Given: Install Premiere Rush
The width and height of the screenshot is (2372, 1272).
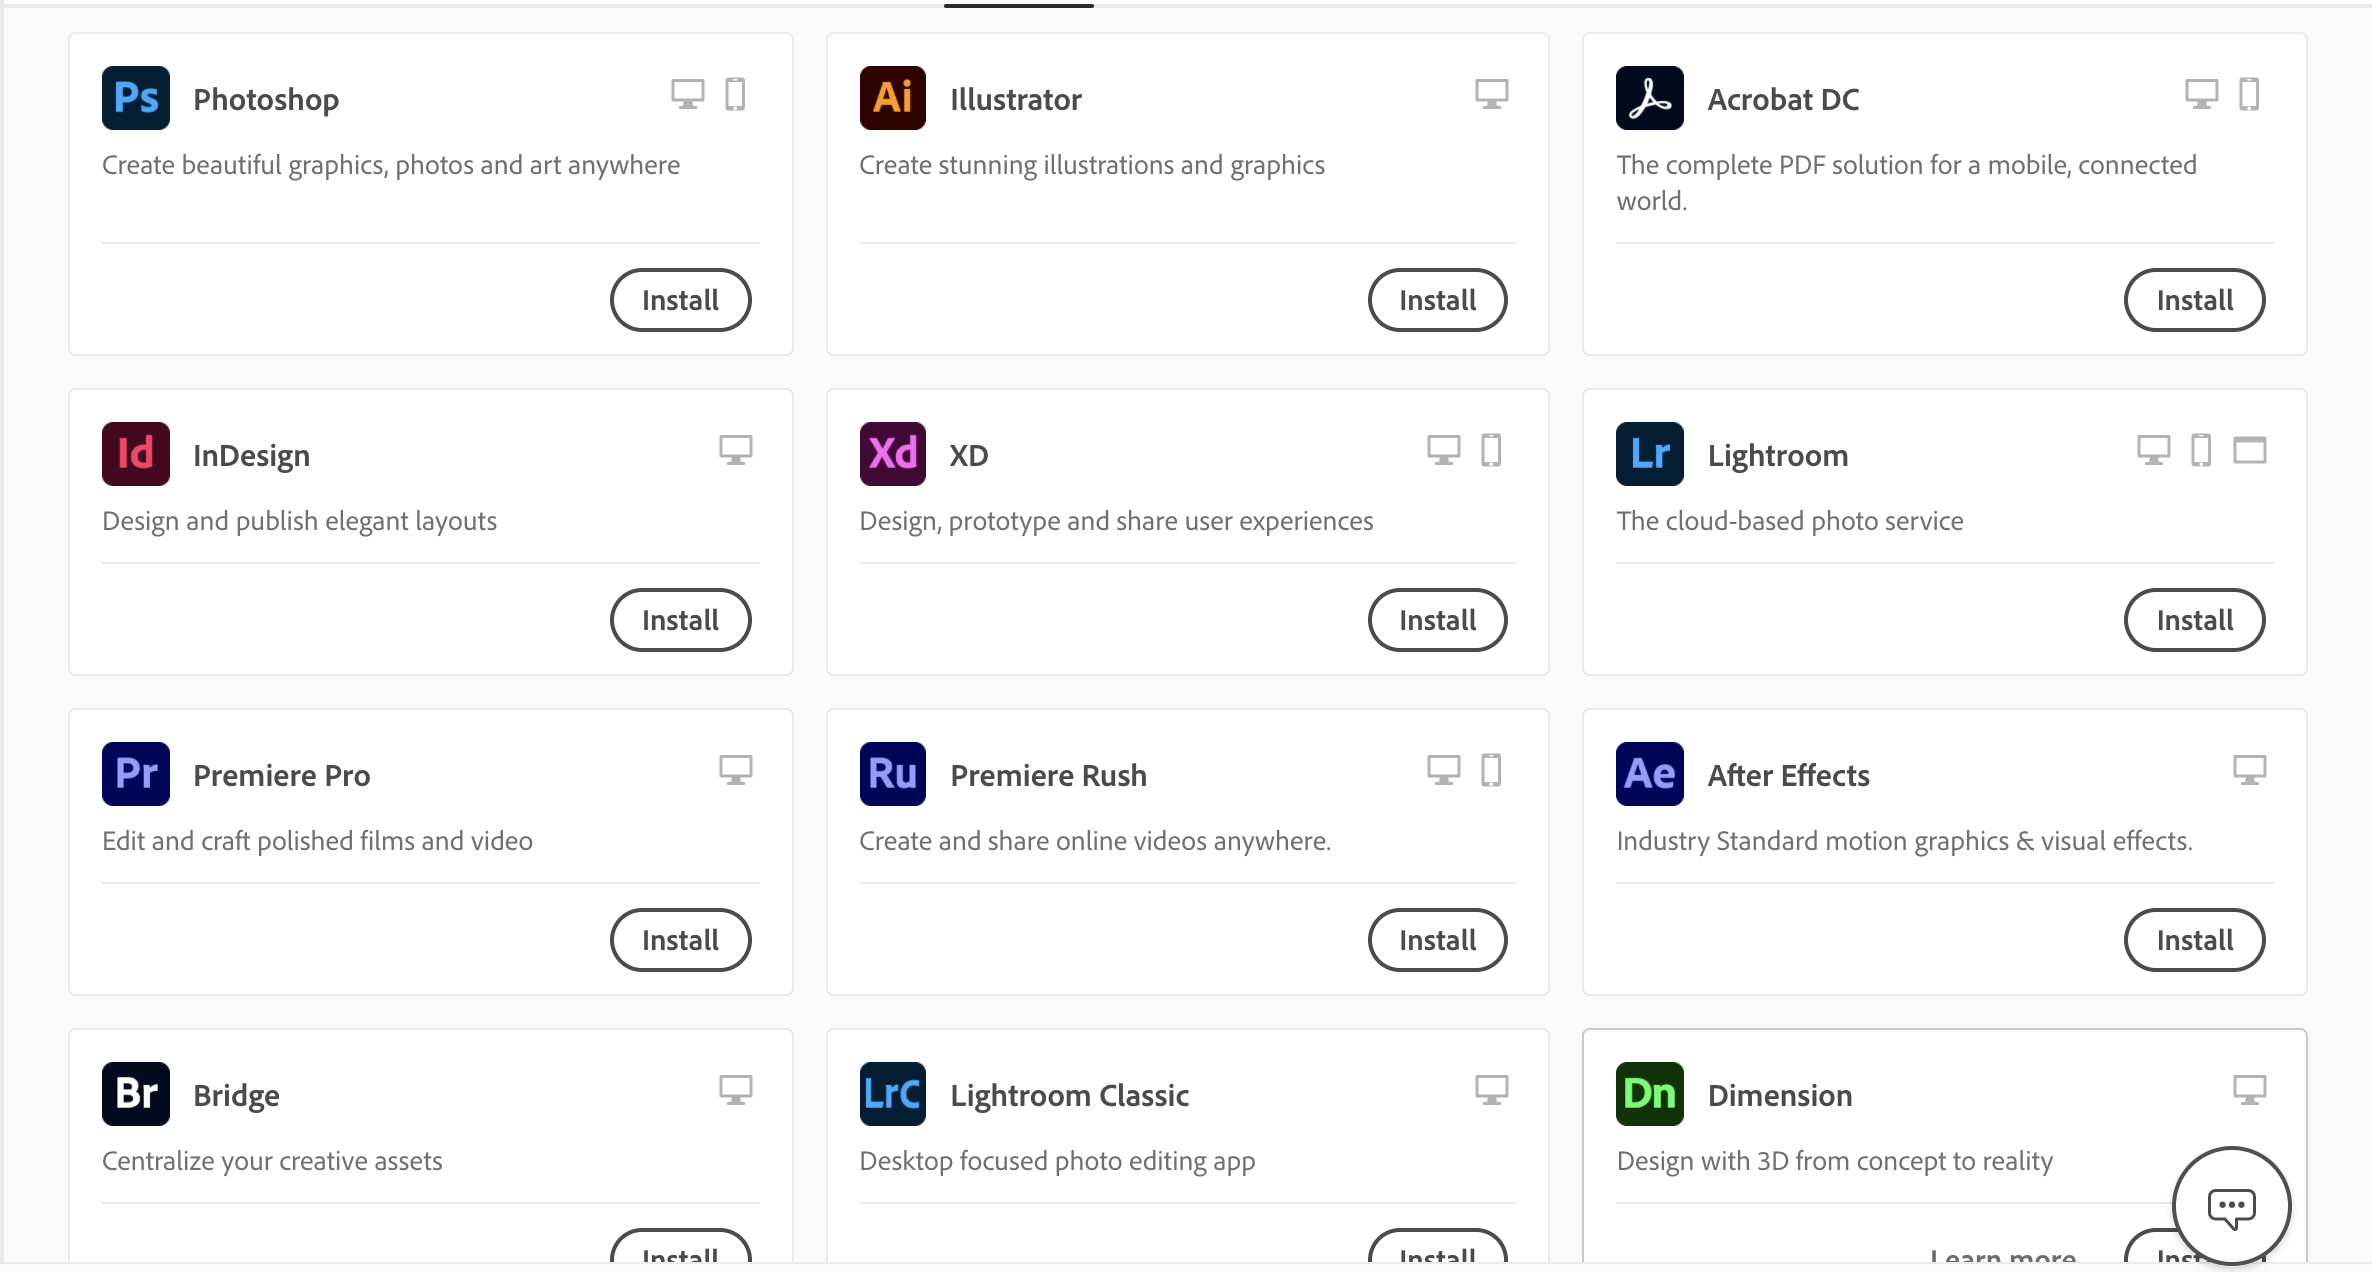Looking at the screenshot, I should pyautogui.click(x=1437, y=940).
